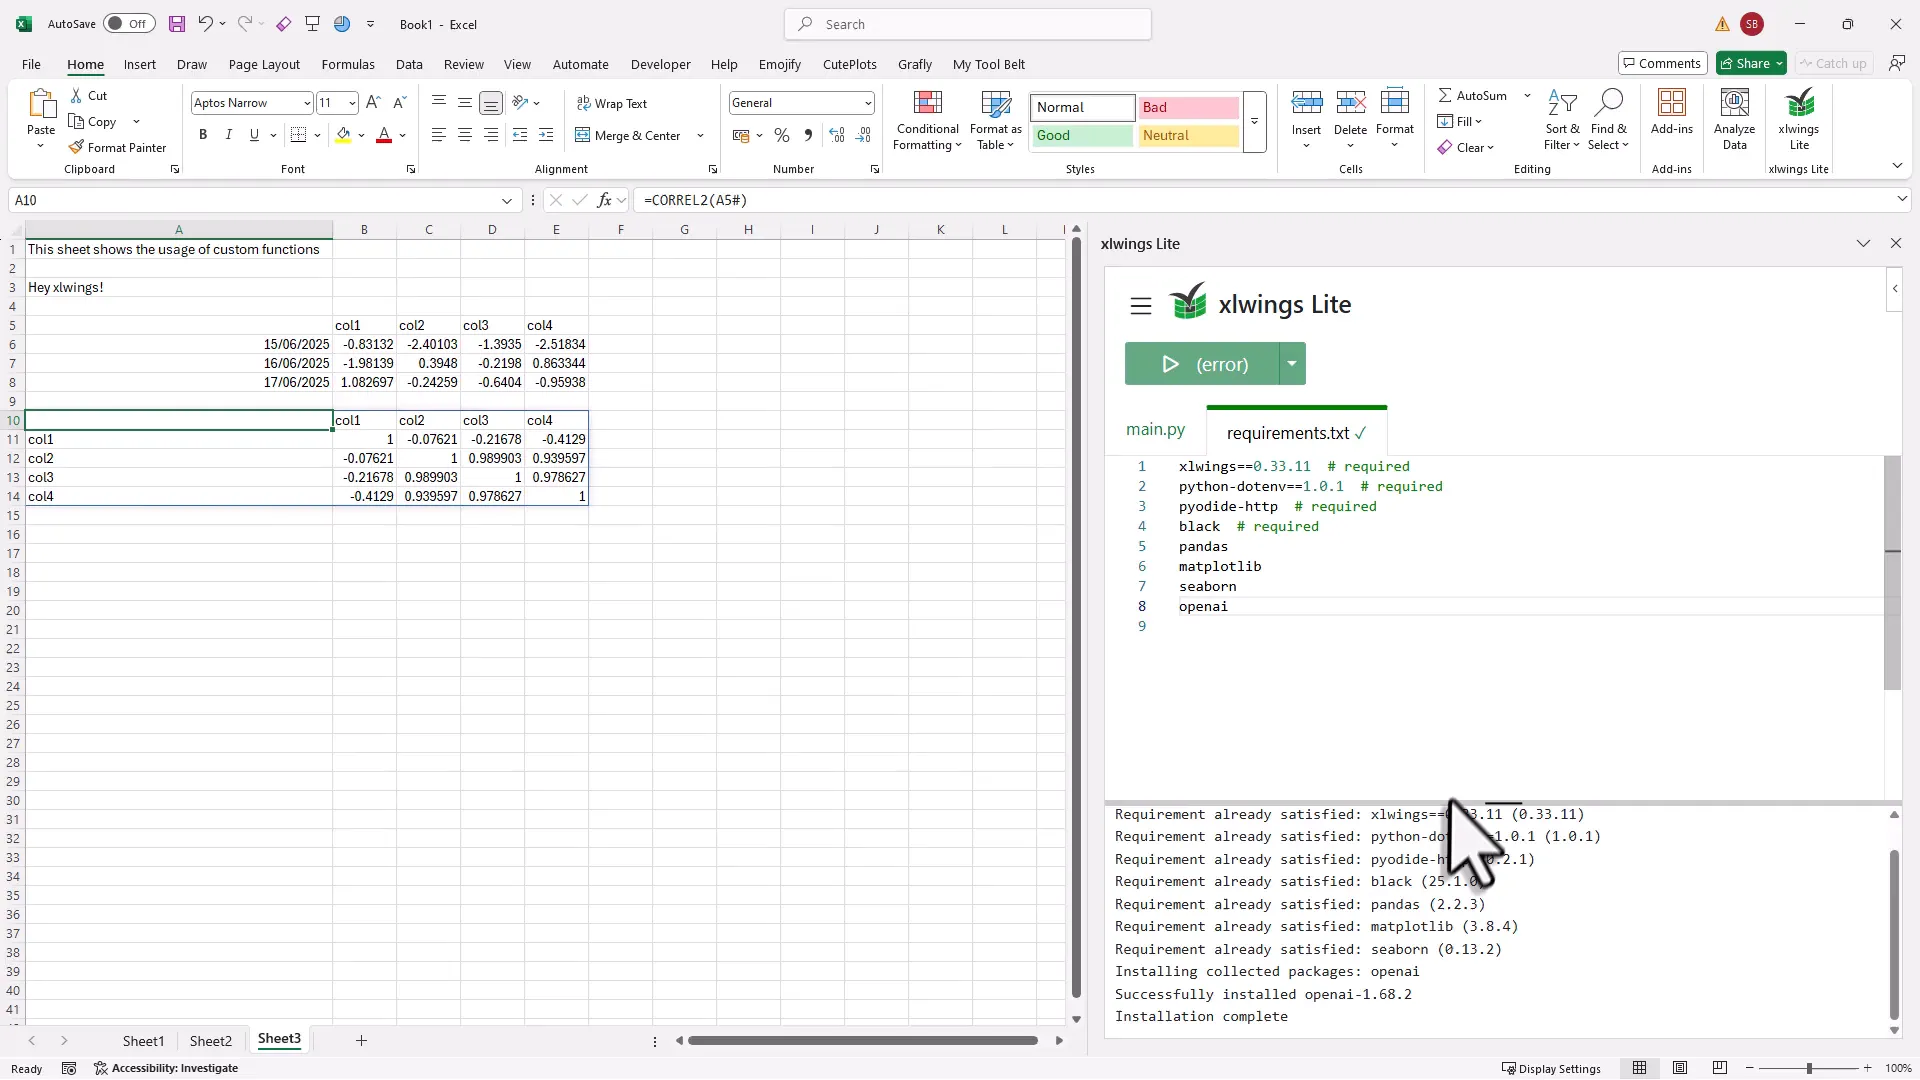Run the xlwings script via (error) button
1920x1080 pixels.
tap(1200, 363)
